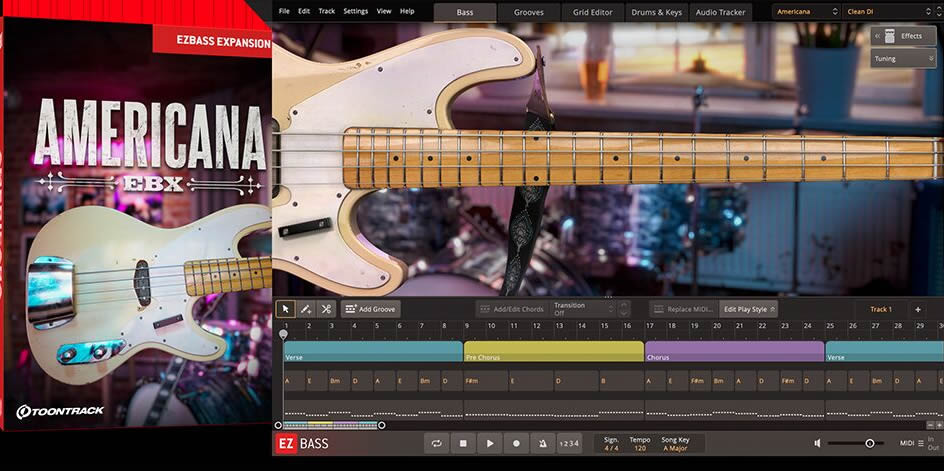Select the pencil draw tool
944x471 pixels.
pos(306,309)
